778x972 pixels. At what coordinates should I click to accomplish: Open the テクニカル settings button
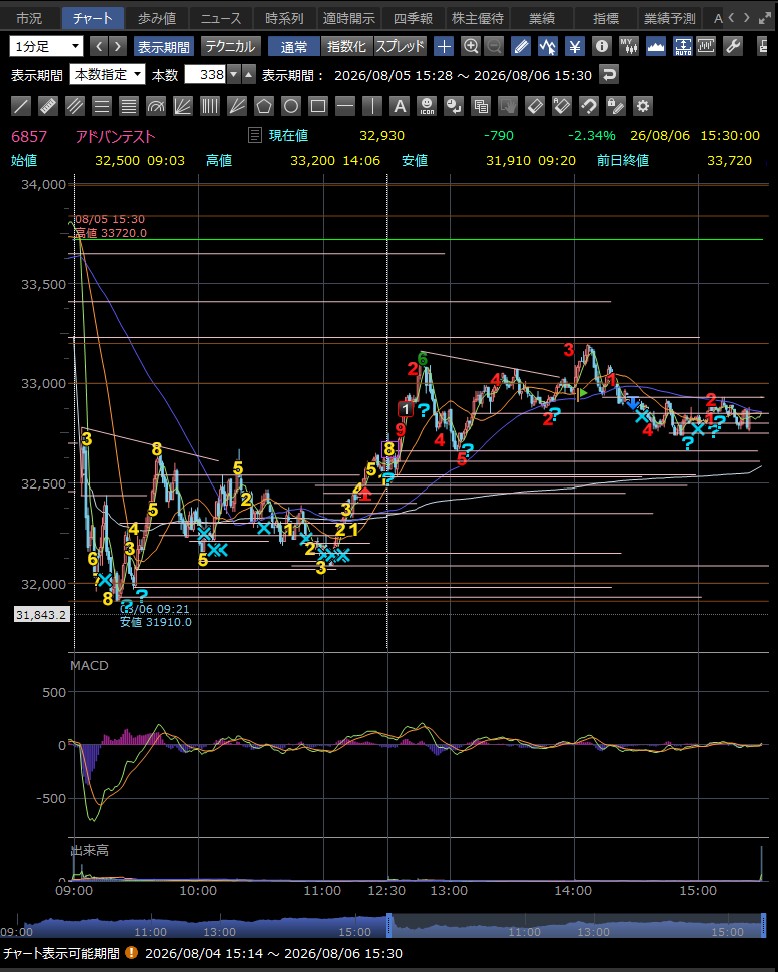click(230, 46)
